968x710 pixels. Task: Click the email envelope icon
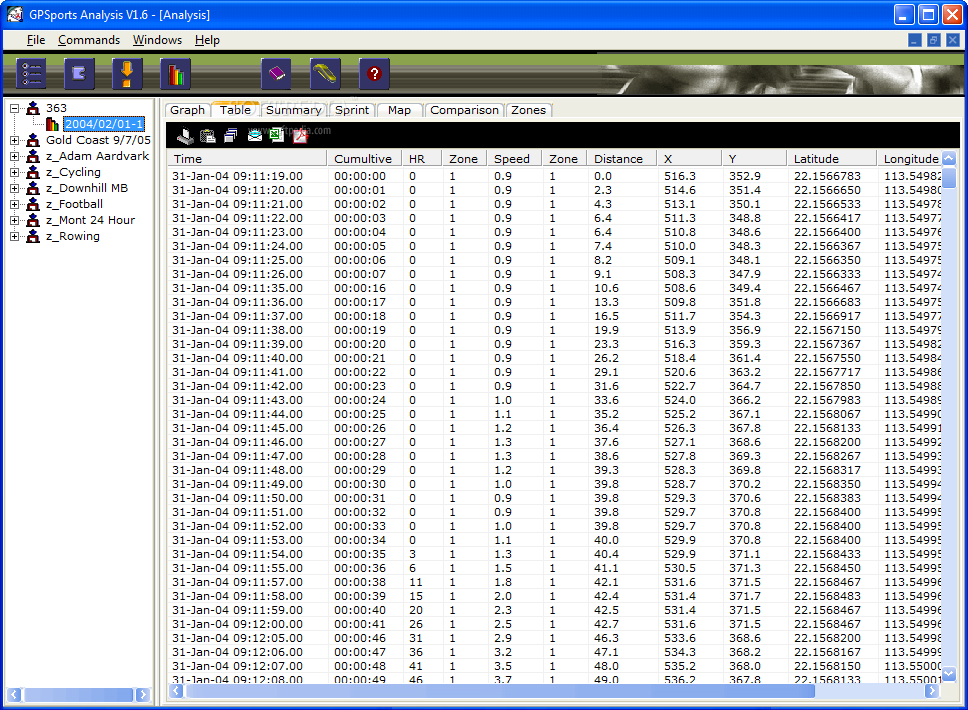(x=254, y=135)
